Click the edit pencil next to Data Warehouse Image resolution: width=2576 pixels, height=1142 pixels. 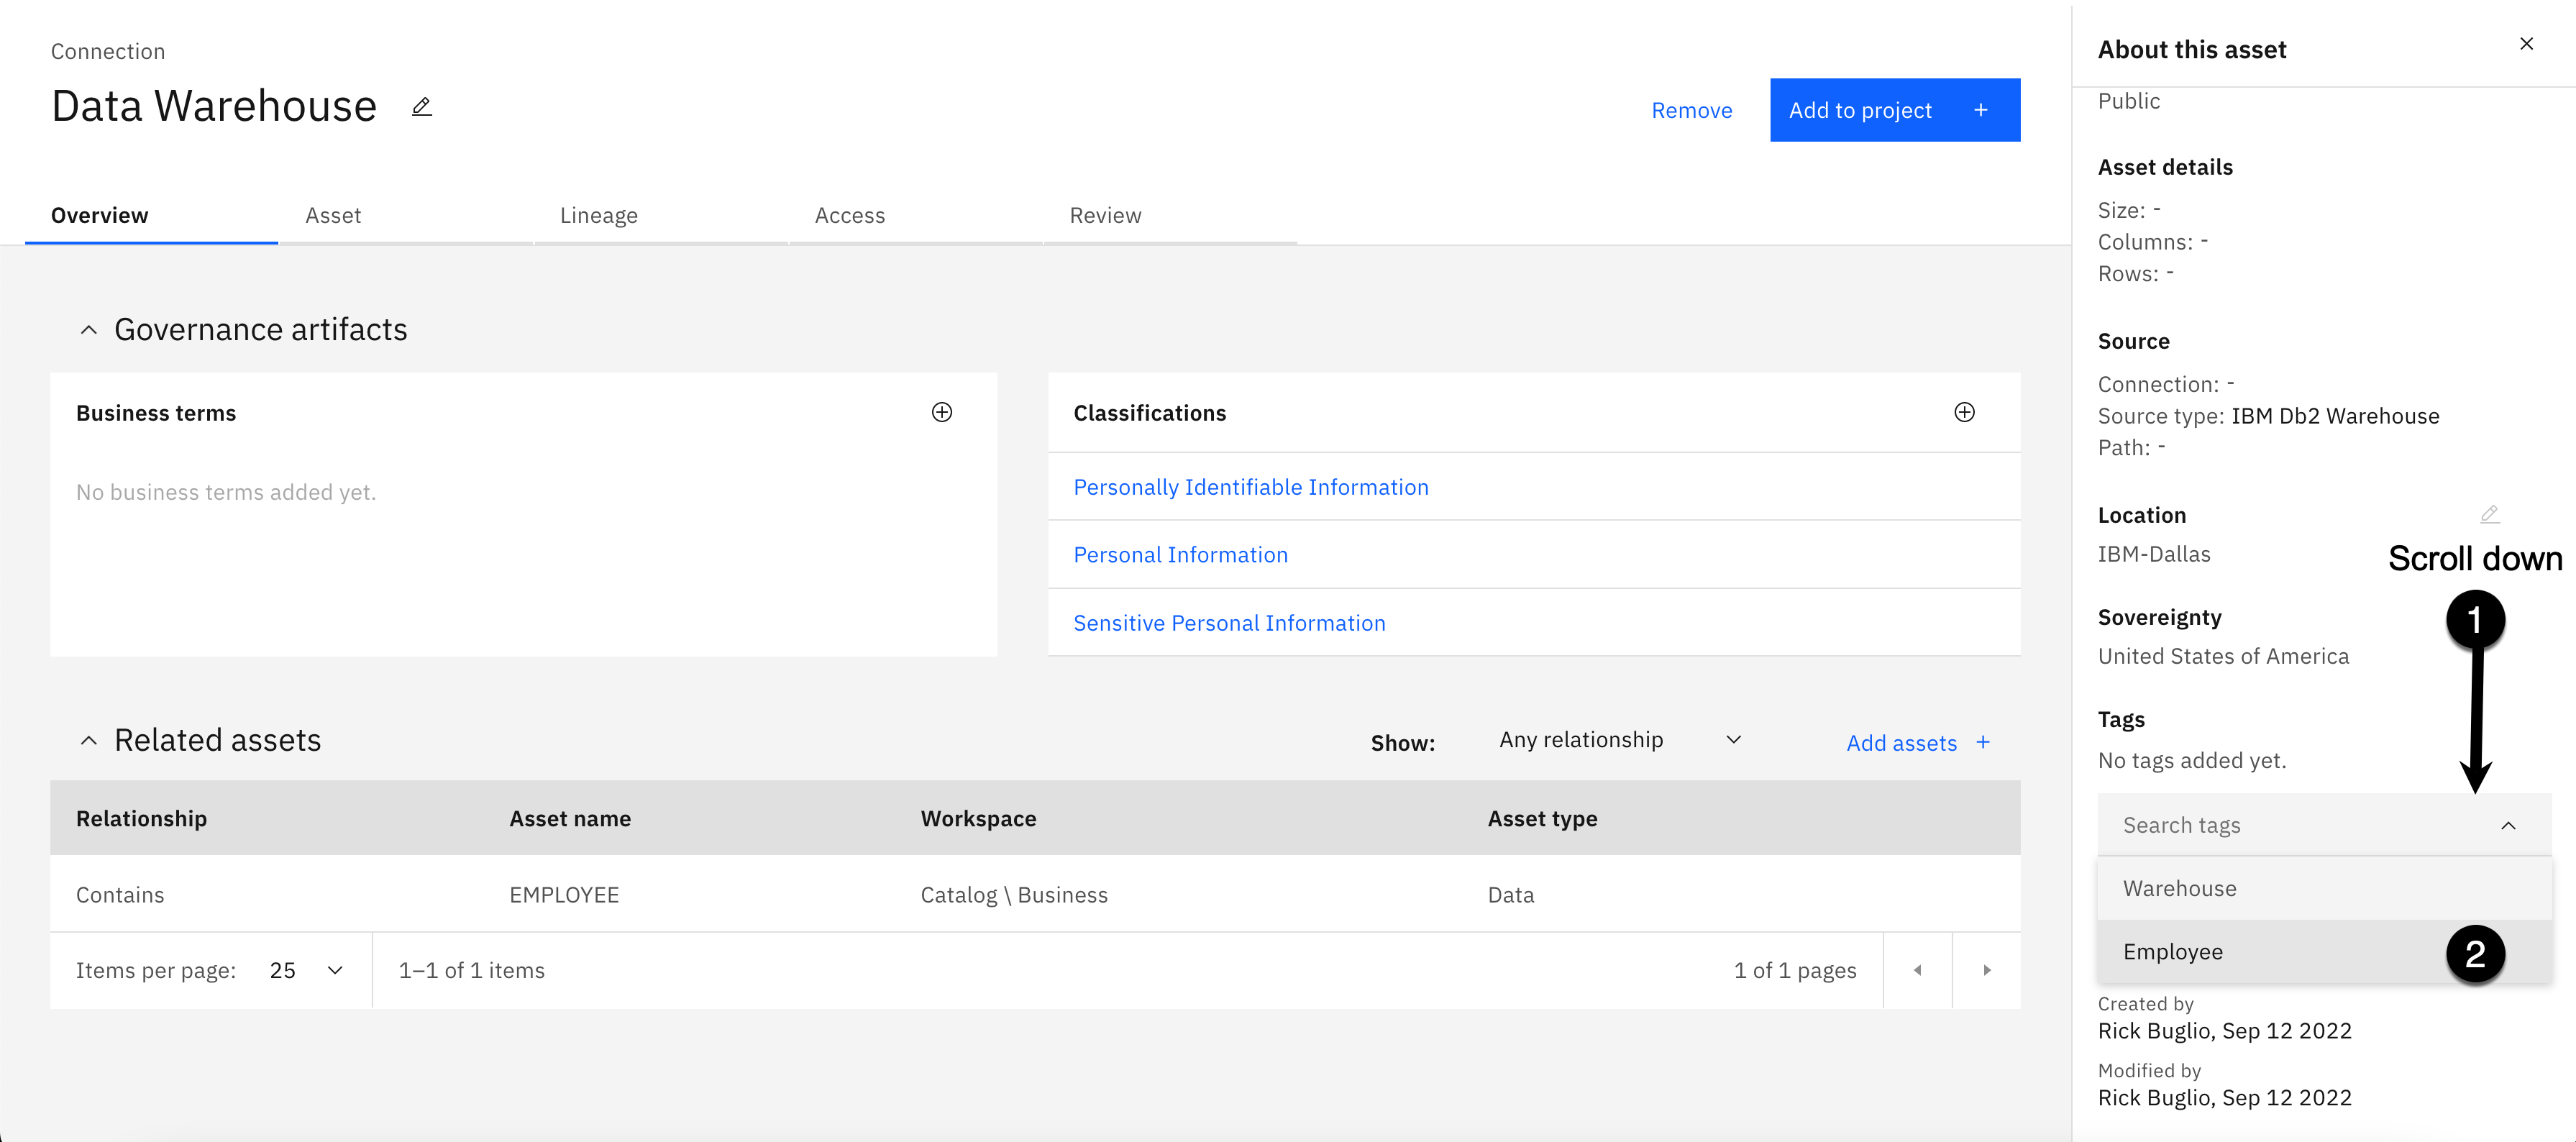tap(422, 107)
